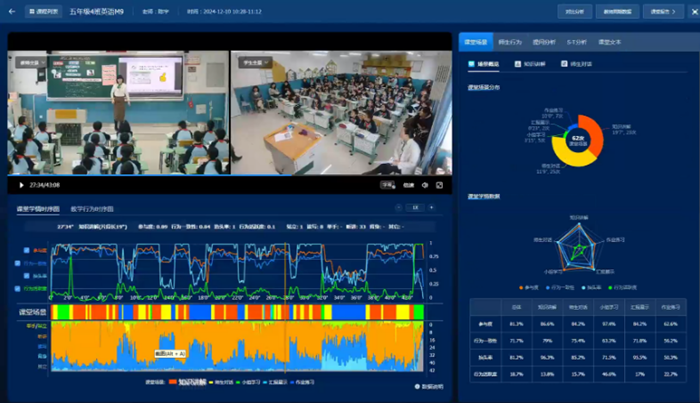Image resolution: width=700 pixels, height=403 pixels.
Task: Click the 对比分析 button
Action: 574,12
